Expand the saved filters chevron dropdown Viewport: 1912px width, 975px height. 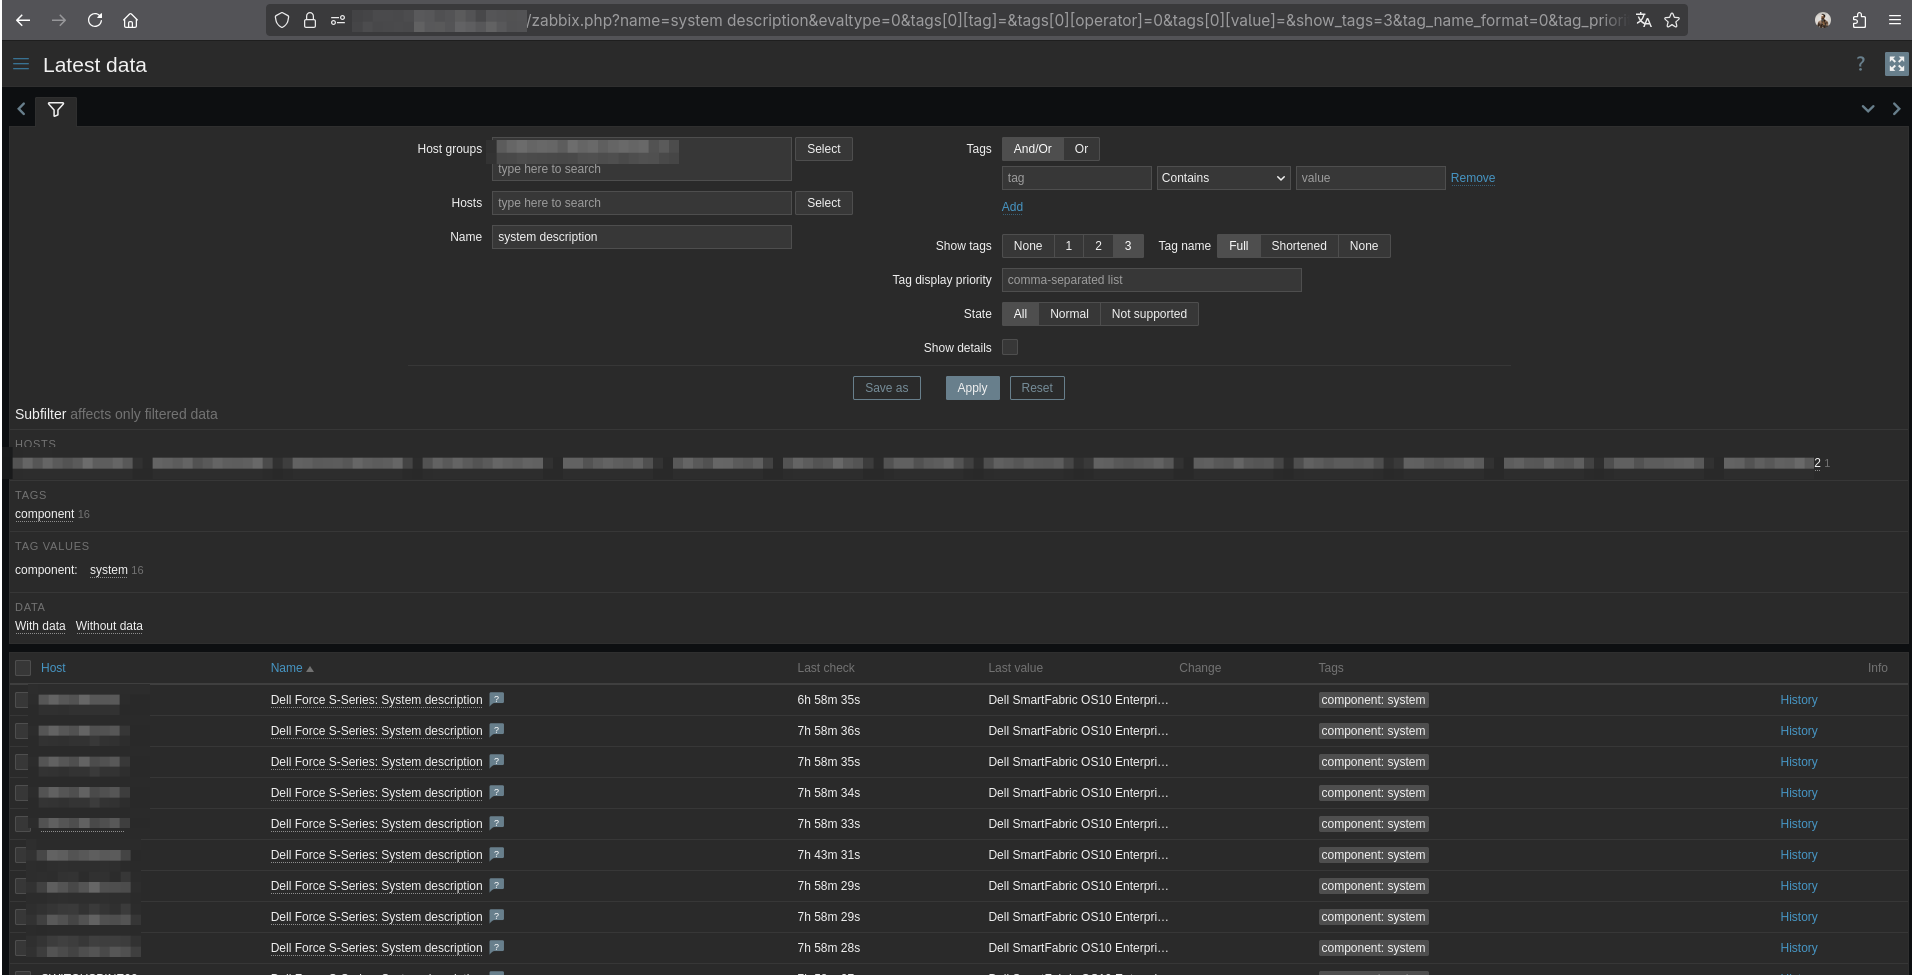tap(1867, 109)
